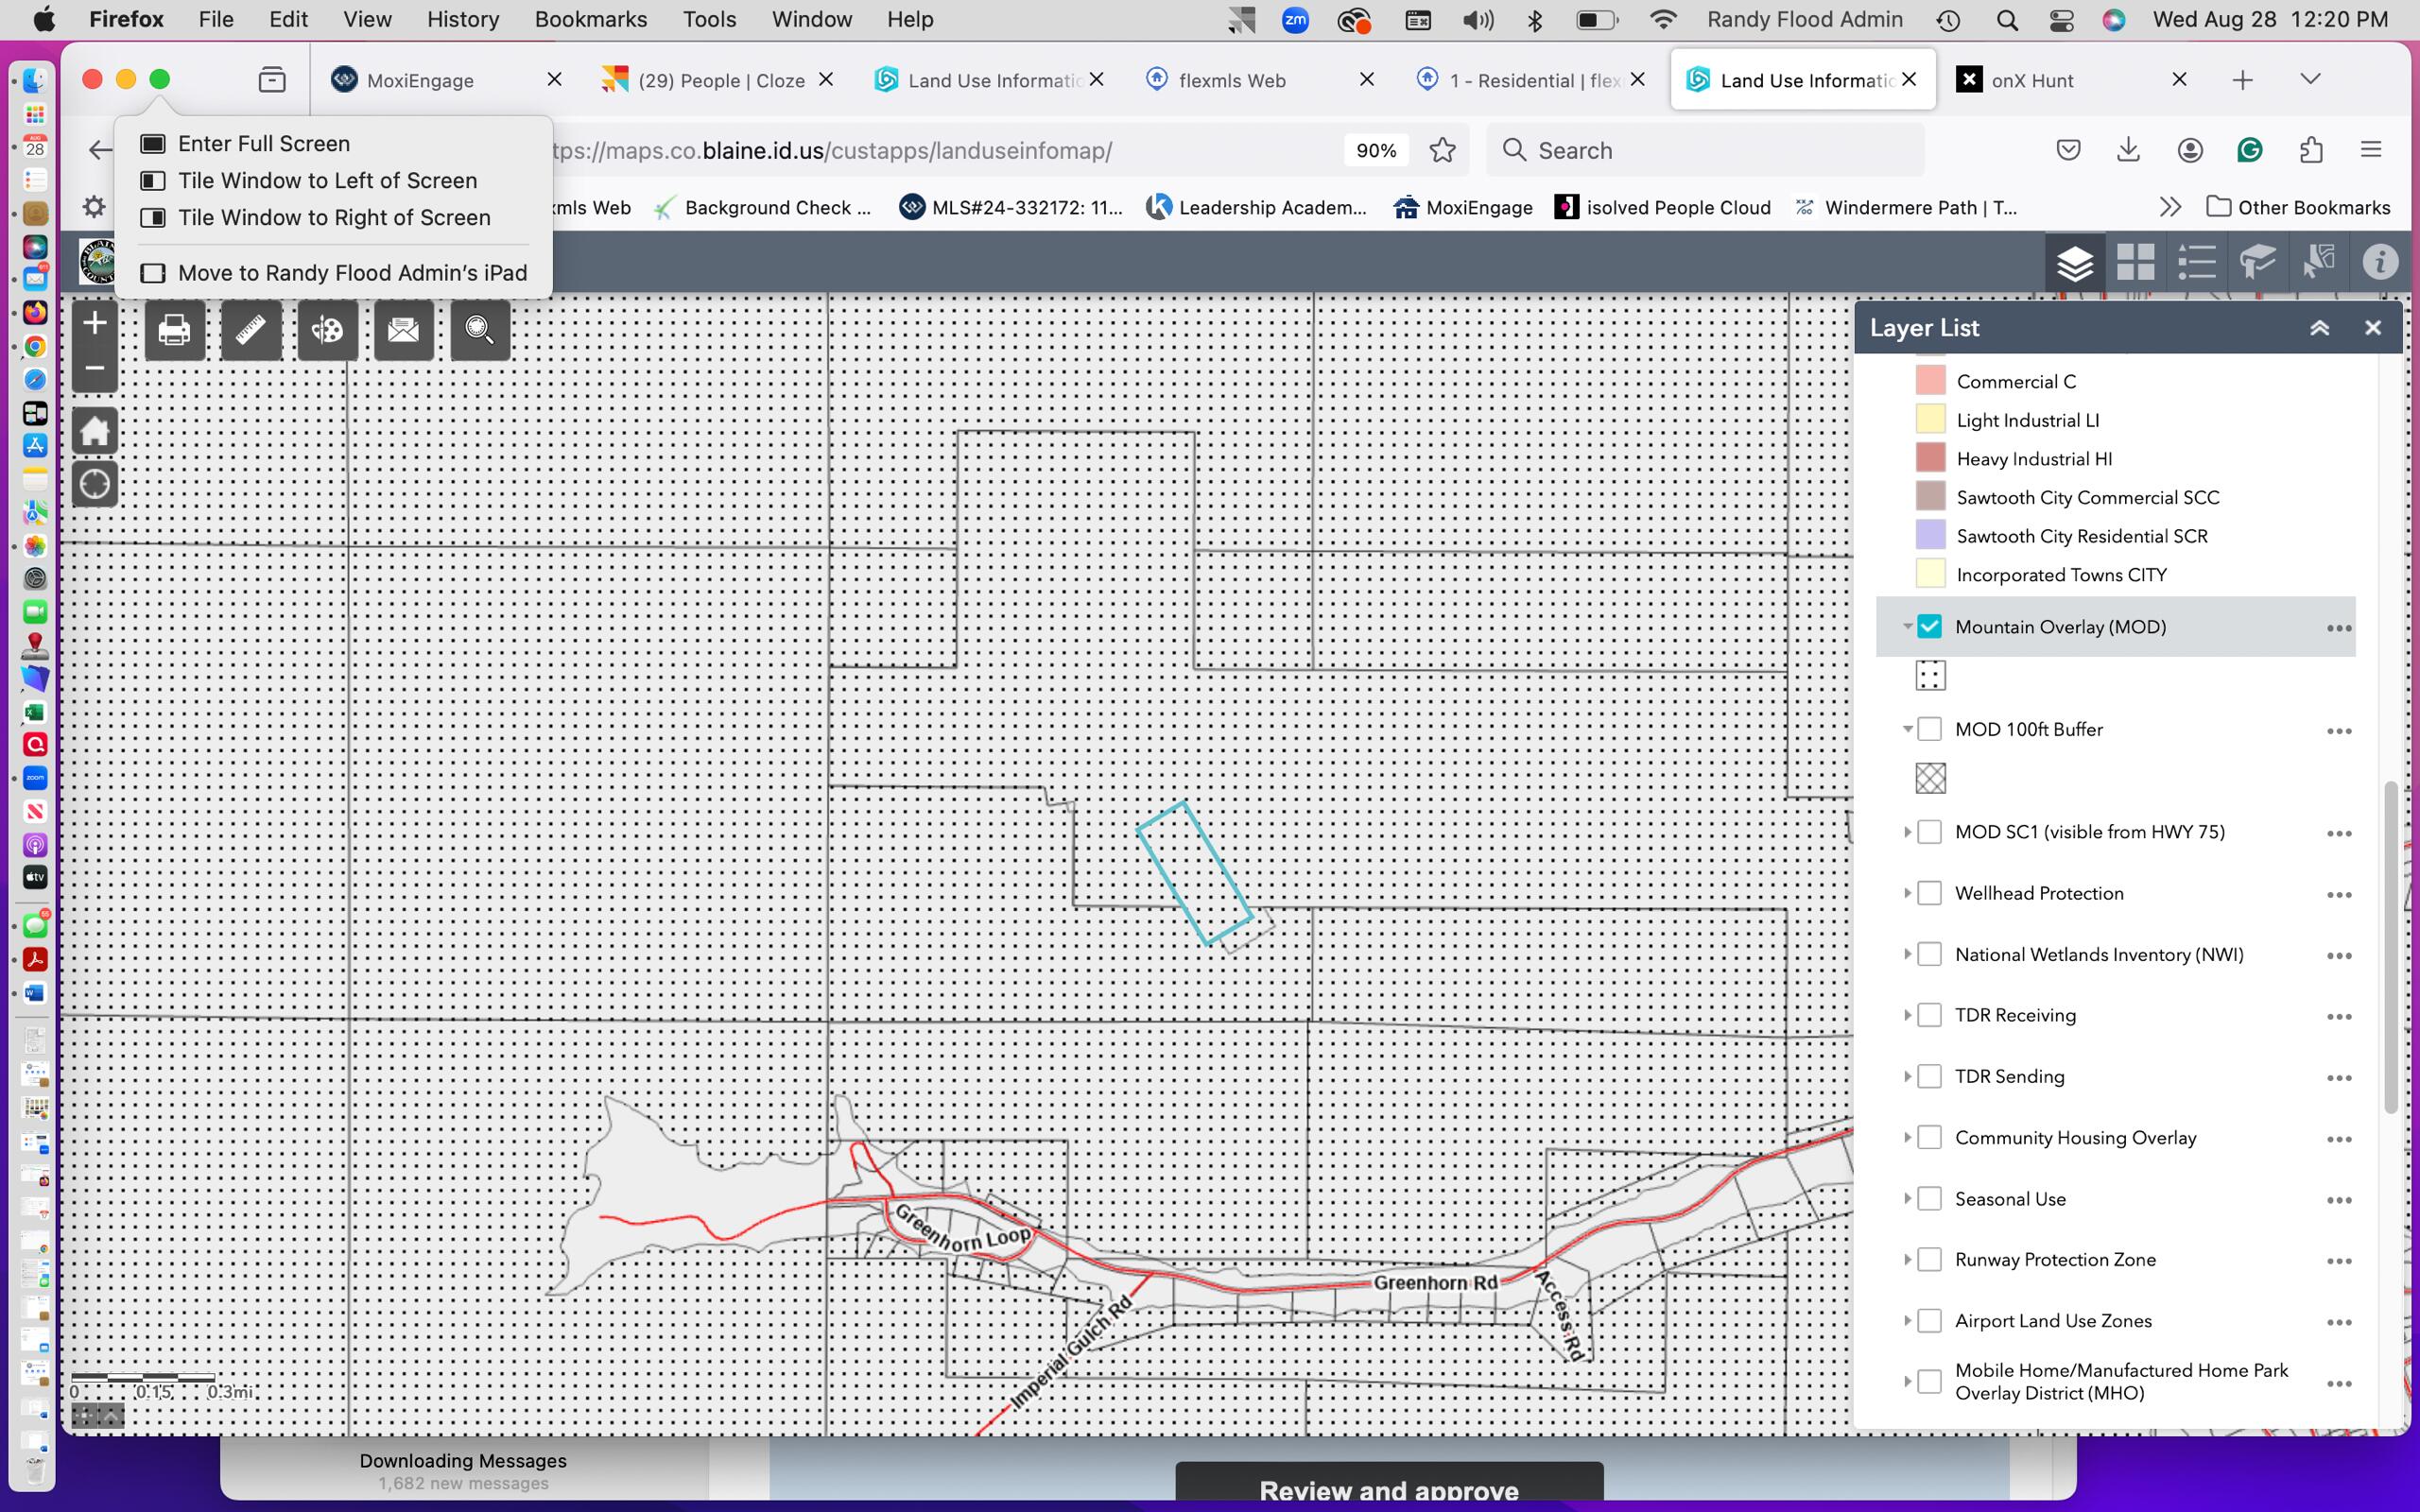The width and height of the screenshot is (2420, 1512).
Task: Enable the Wellhead Protection layer checkbox
Action: [1930, 893]
